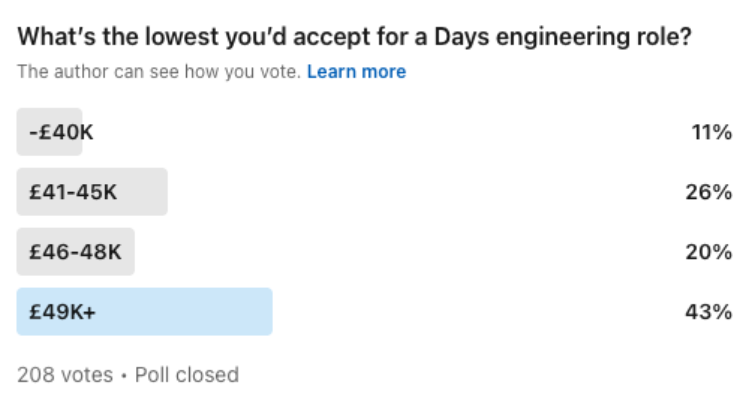Click the 26% result percentage
The width and height of the screenshot is (753, 400).
pos(711,192)
